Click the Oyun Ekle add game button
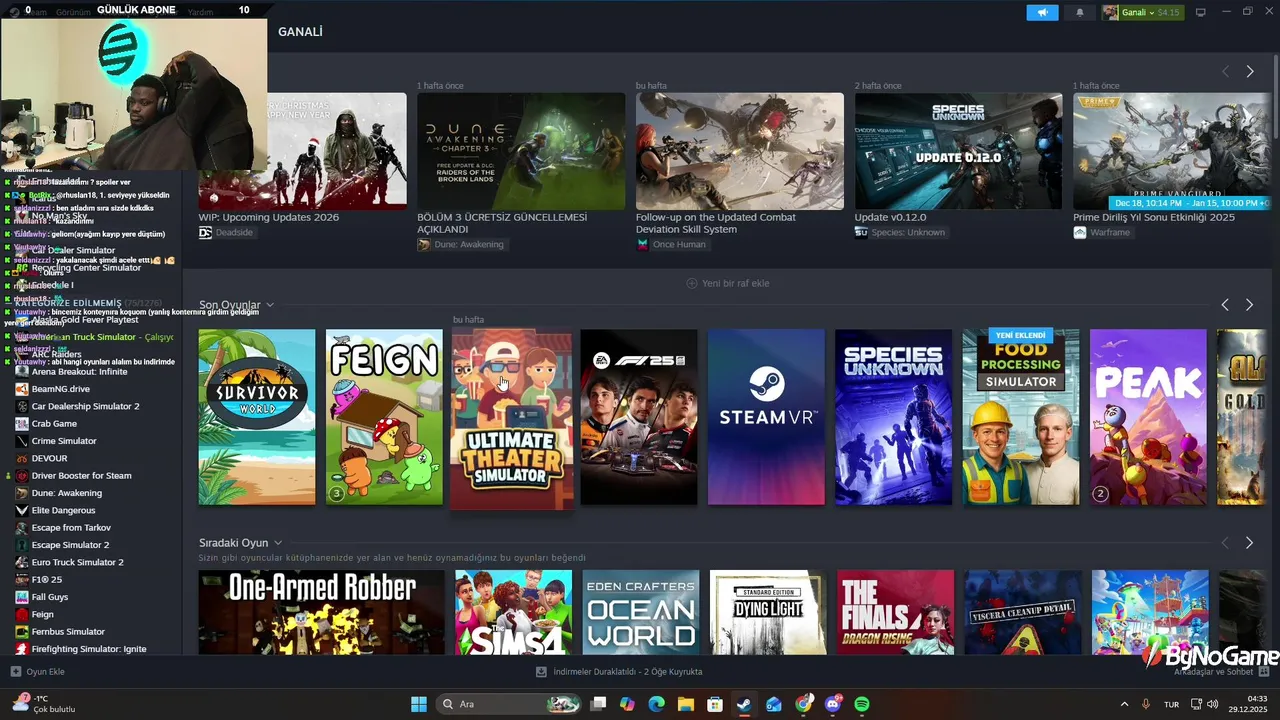 38,672
